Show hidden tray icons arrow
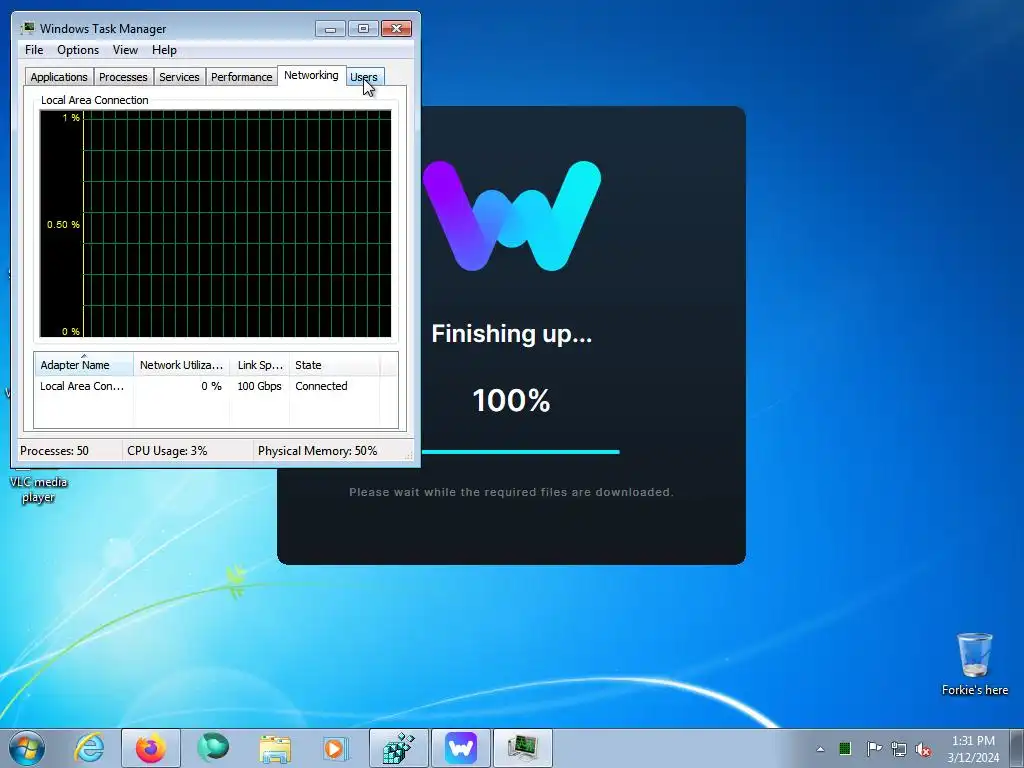Image resolution: width=1024 pixels, height=768 pixels. (820, 749)
